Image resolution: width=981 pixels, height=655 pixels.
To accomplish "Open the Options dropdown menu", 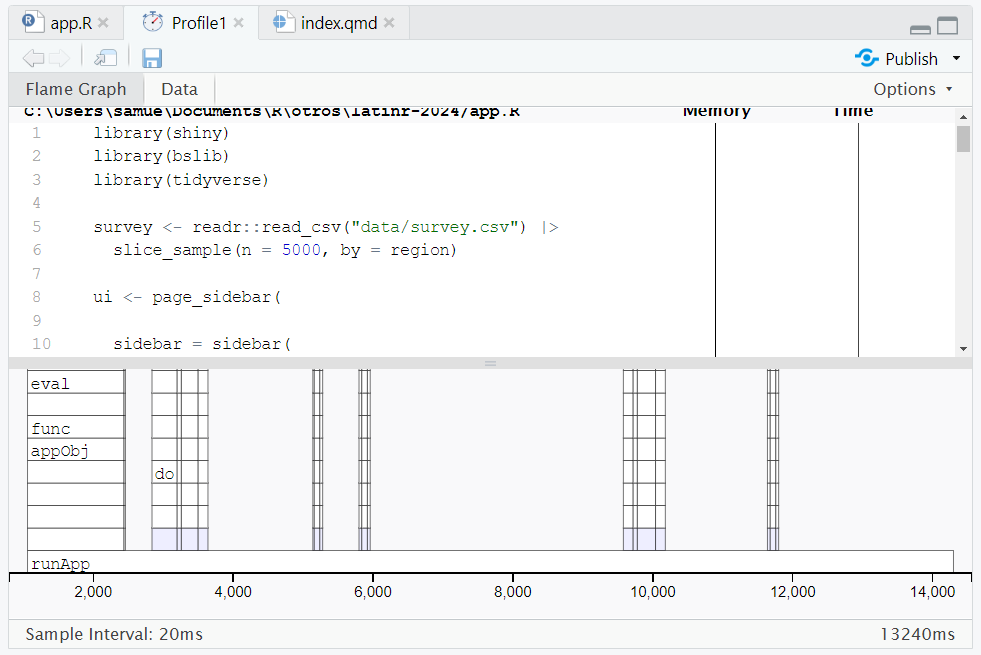I will 912,89.
